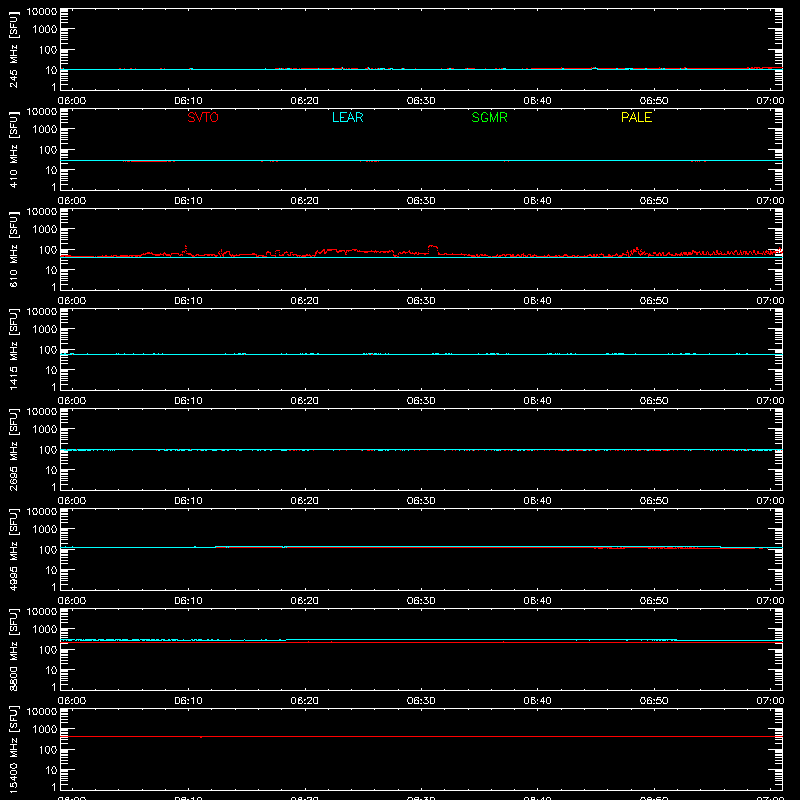Screen dimensions: 800x800
Task: Click the 06:50 time label under 2695 MHz plot
Action: tap(654, 501)
